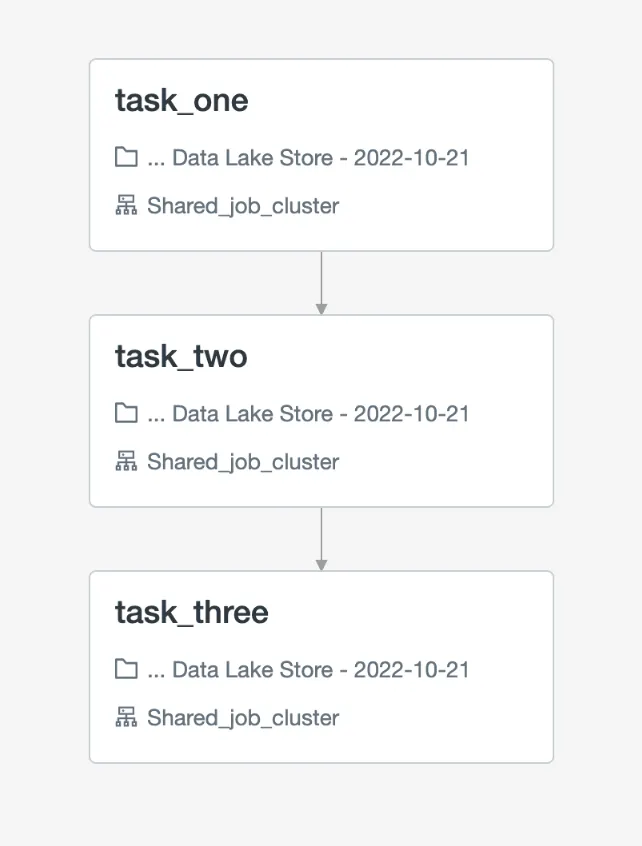Click the cluster icon in task_three
The width and height of the screenshot is (642, 846).
click(x=126, y=718)
